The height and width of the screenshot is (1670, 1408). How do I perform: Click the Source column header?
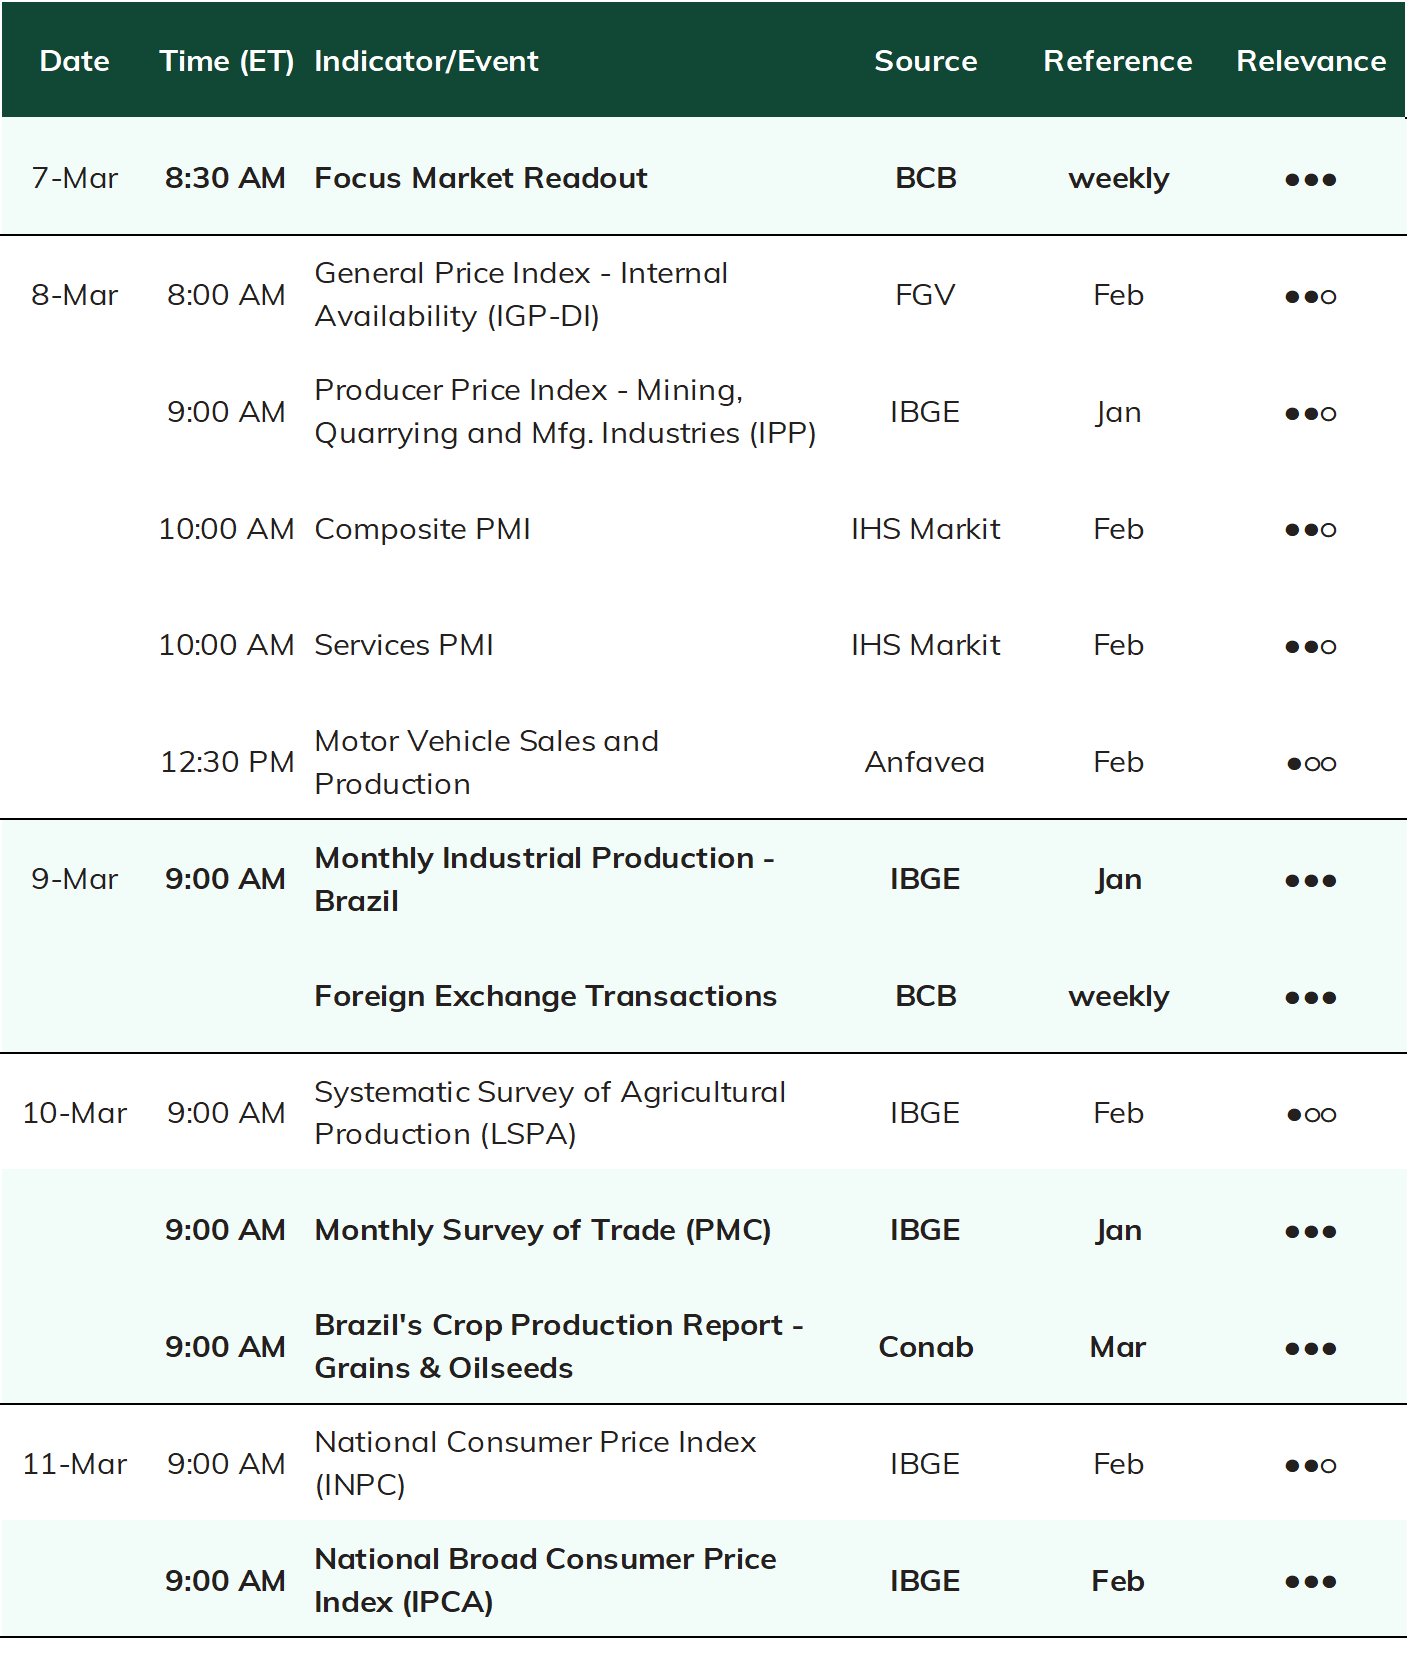tap(926, 61)
